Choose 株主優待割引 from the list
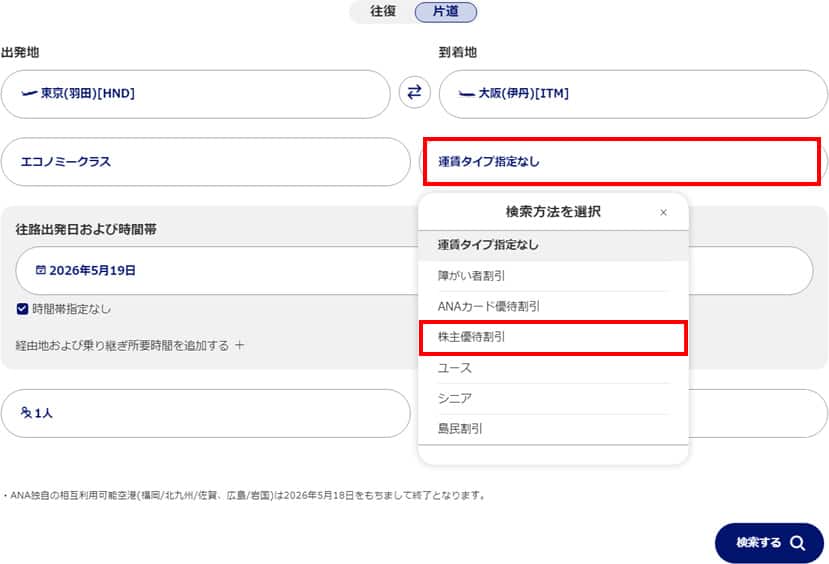This screenshot has height=564, width=829. pyautogui.click(x=553, y=338)
